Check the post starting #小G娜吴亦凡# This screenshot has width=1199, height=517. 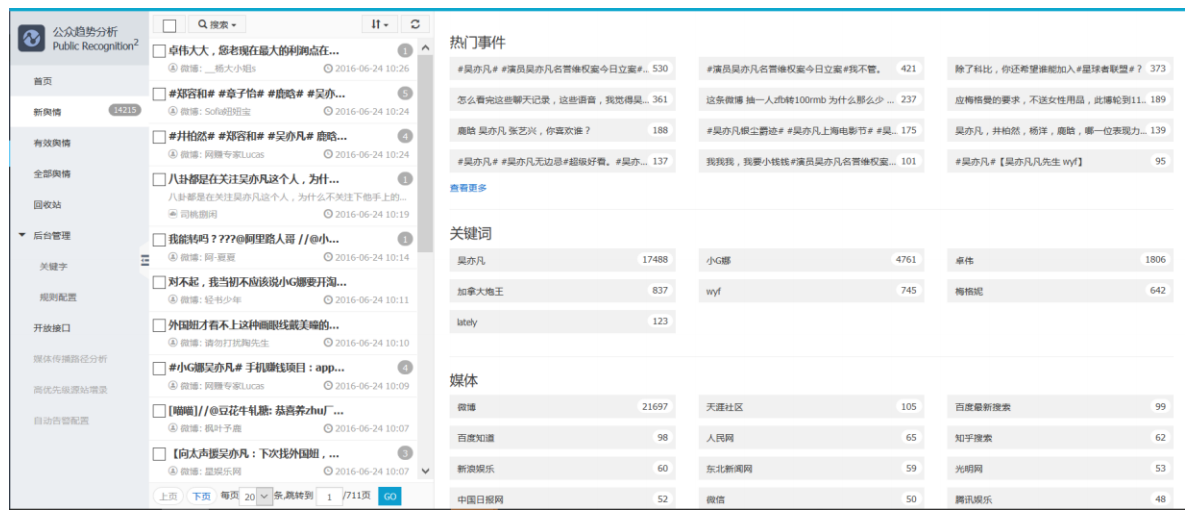coord(160,368)
